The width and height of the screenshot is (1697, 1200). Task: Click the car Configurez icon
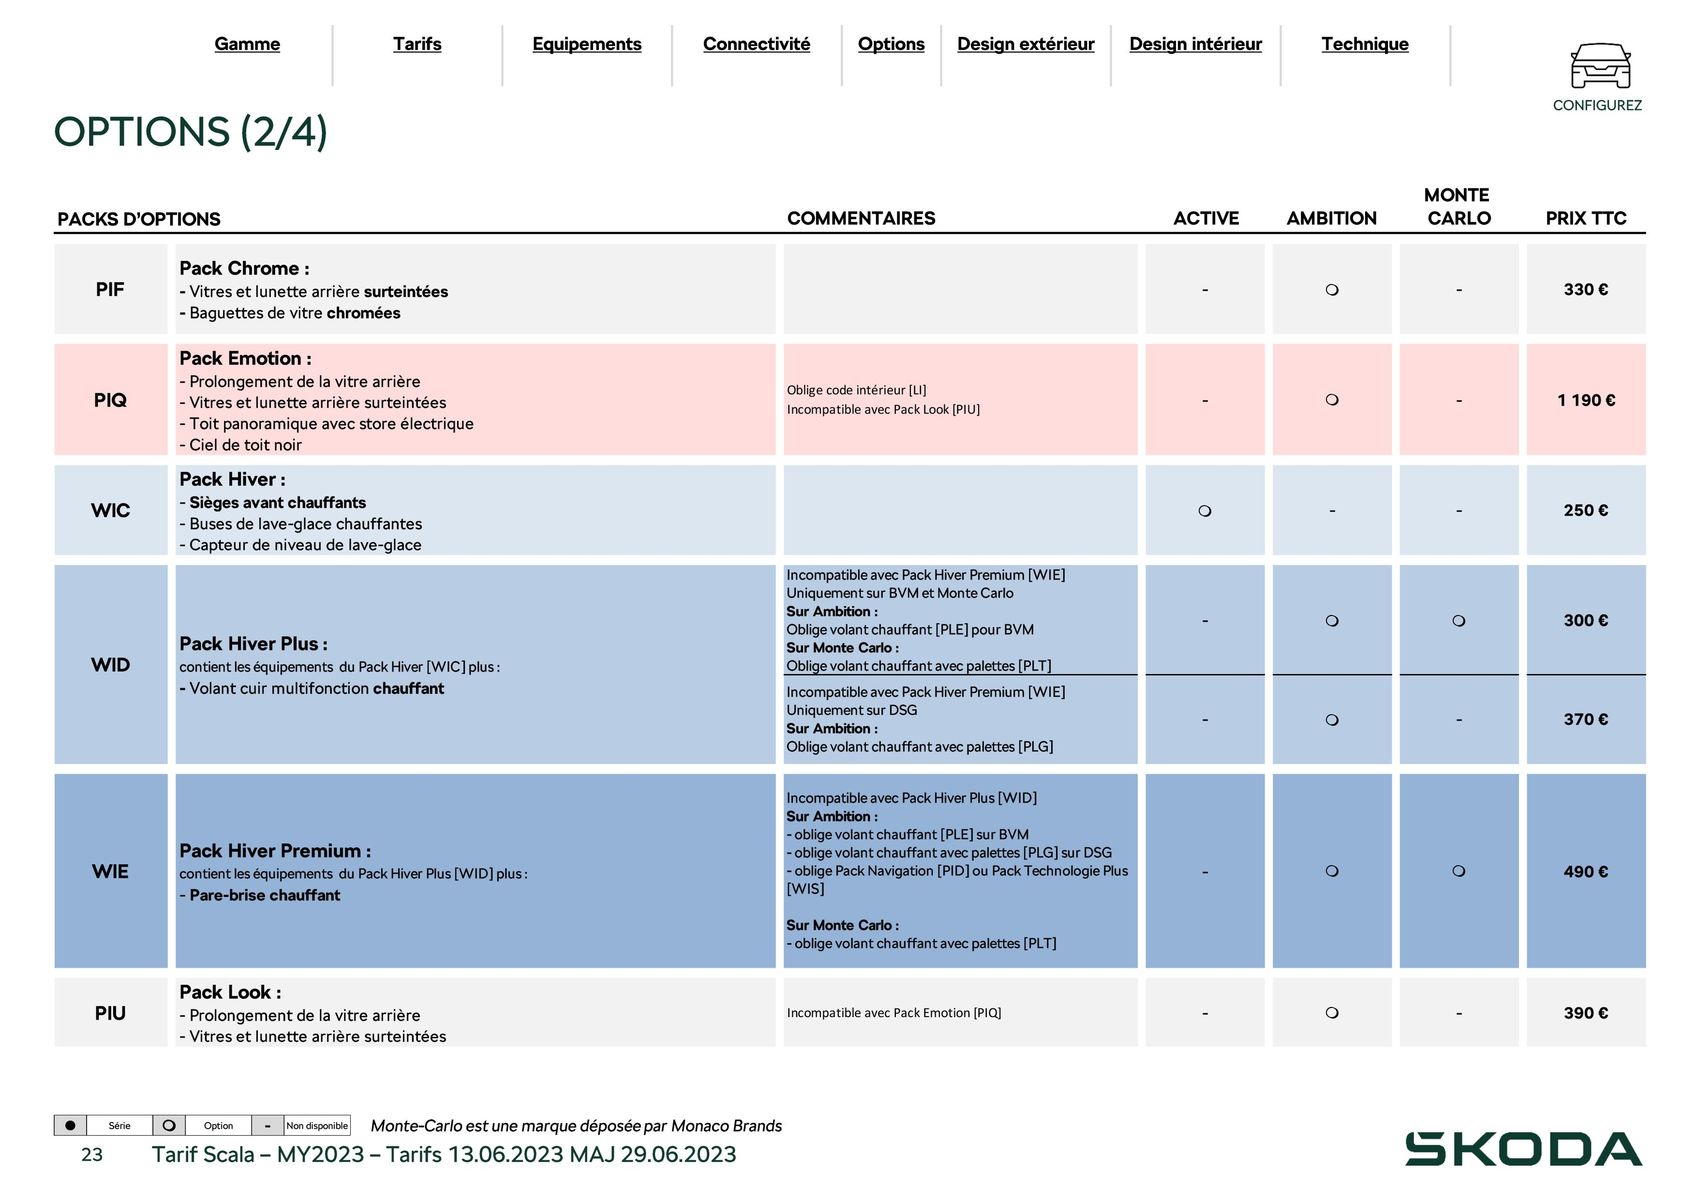1600,65
